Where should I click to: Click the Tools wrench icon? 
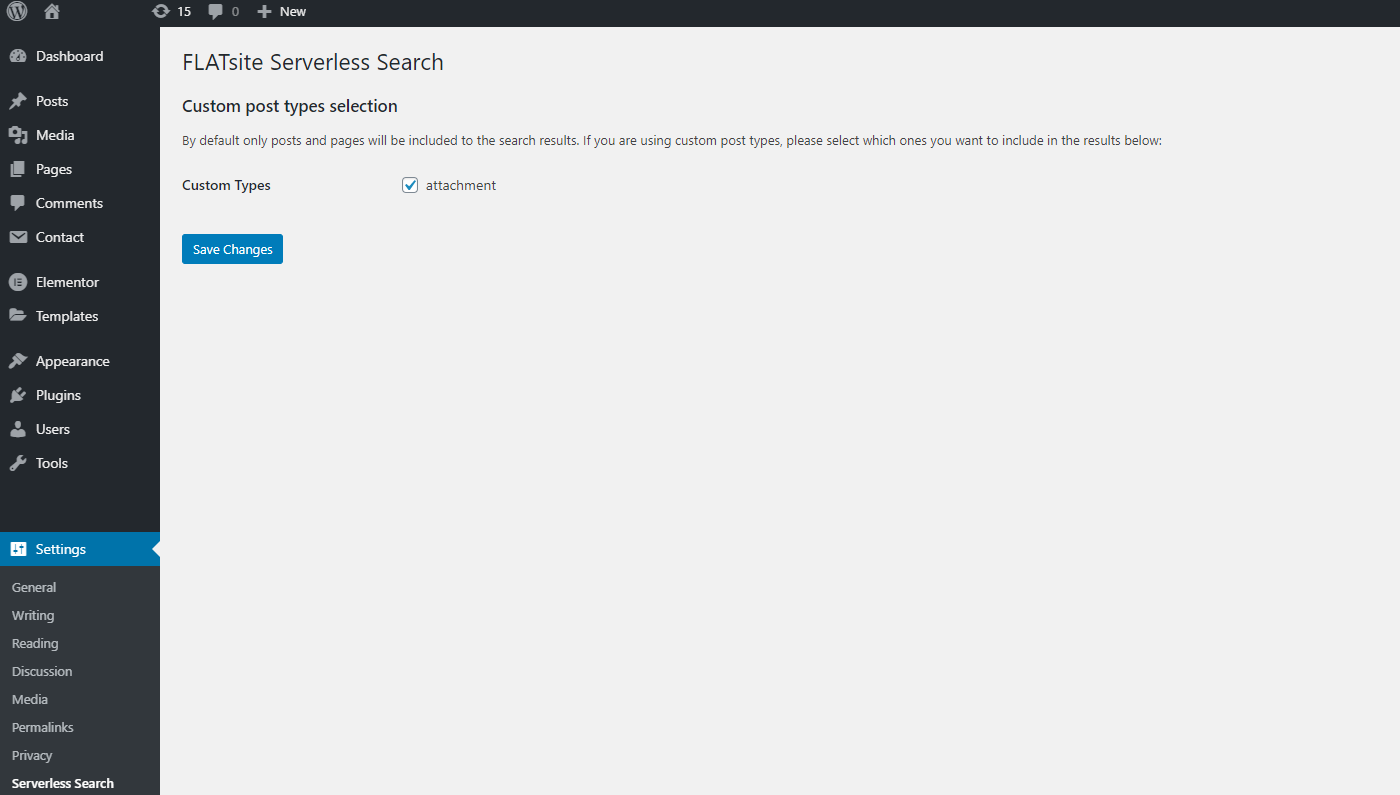click(x=18, y=463)
